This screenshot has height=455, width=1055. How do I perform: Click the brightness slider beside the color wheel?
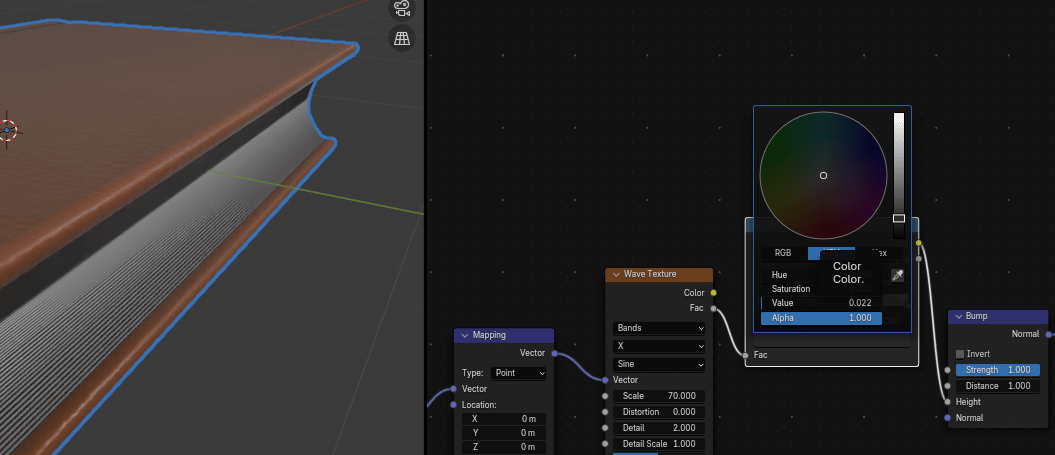899,165
